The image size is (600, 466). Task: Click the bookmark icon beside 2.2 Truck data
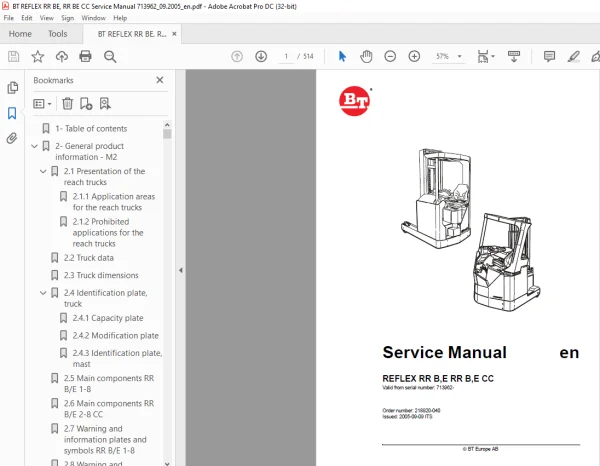55,258
